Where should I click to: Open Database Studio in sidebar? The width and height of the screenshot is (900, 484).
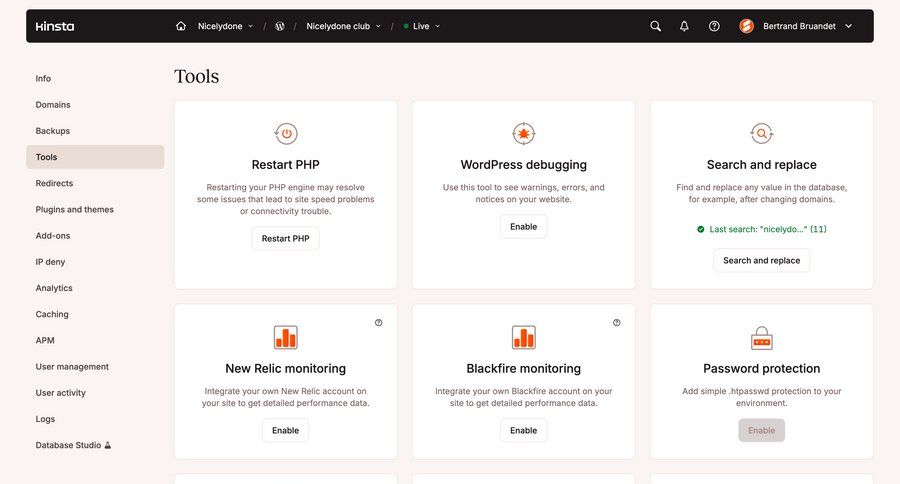68,445
